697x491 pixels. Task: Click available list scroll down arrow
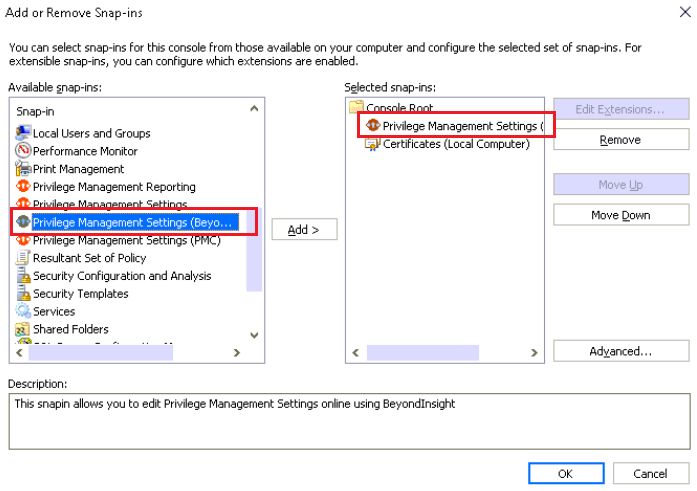[x=254, y=335]
